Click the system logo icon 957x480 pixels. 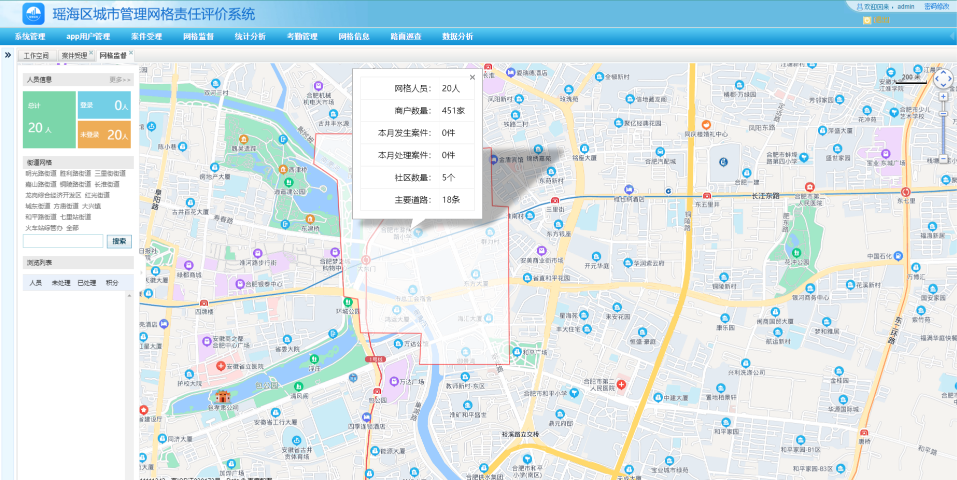coord(35,14)
